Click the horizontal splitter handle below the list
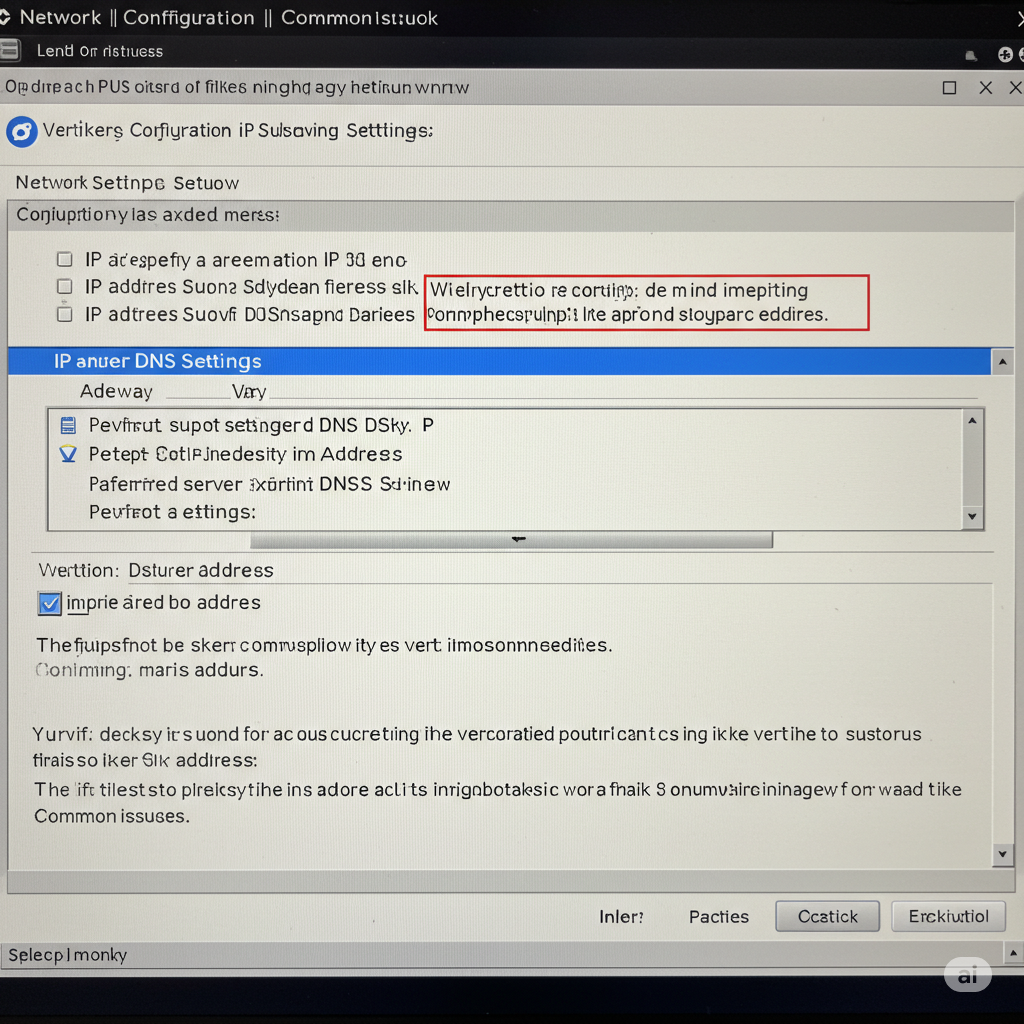Viewport: 1024px width, 1024px height. click(511, 539)
